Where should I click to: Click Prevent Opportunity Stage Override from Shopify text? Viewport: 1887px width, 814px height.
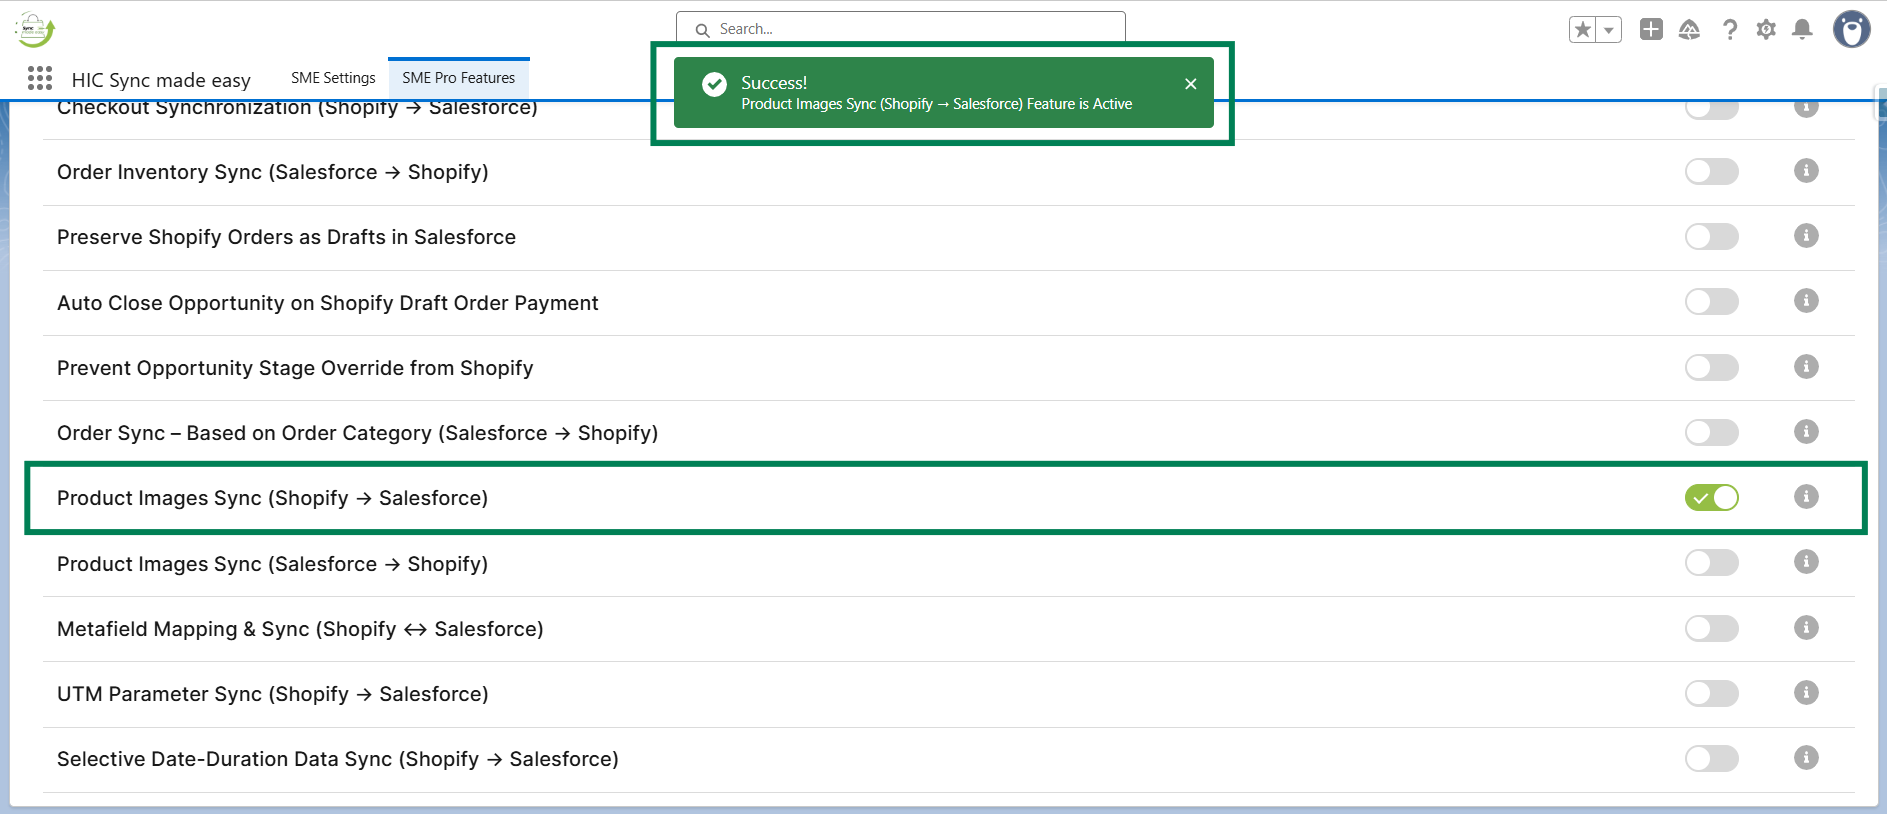pos(295,368)
